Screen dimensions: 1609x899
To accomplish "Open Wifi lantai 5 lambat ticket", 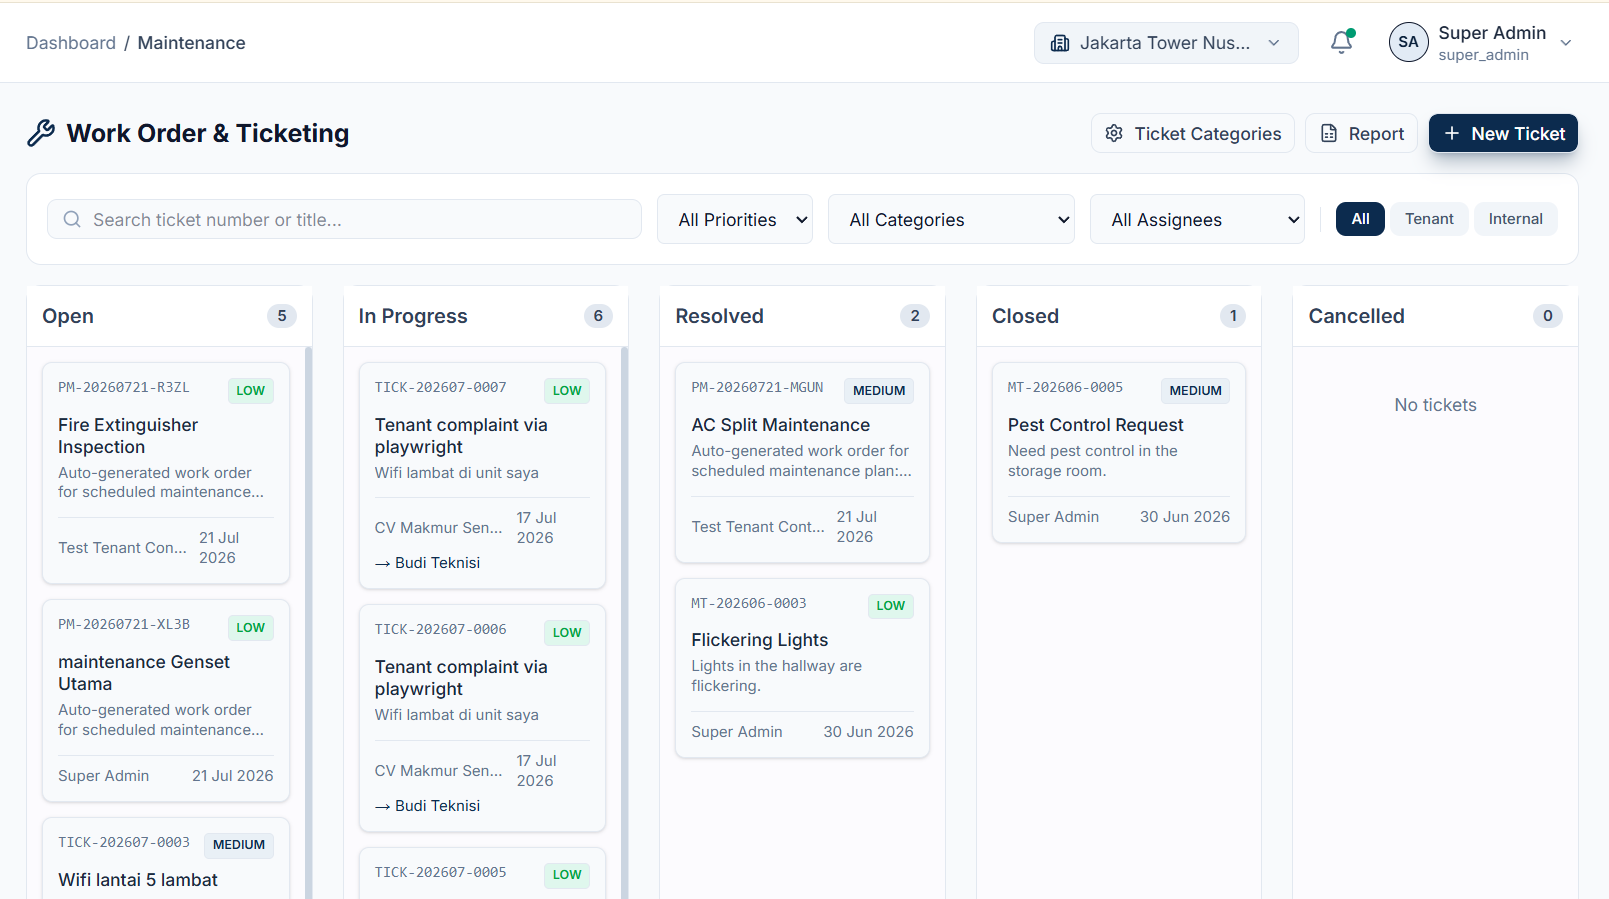I will 166,859.
